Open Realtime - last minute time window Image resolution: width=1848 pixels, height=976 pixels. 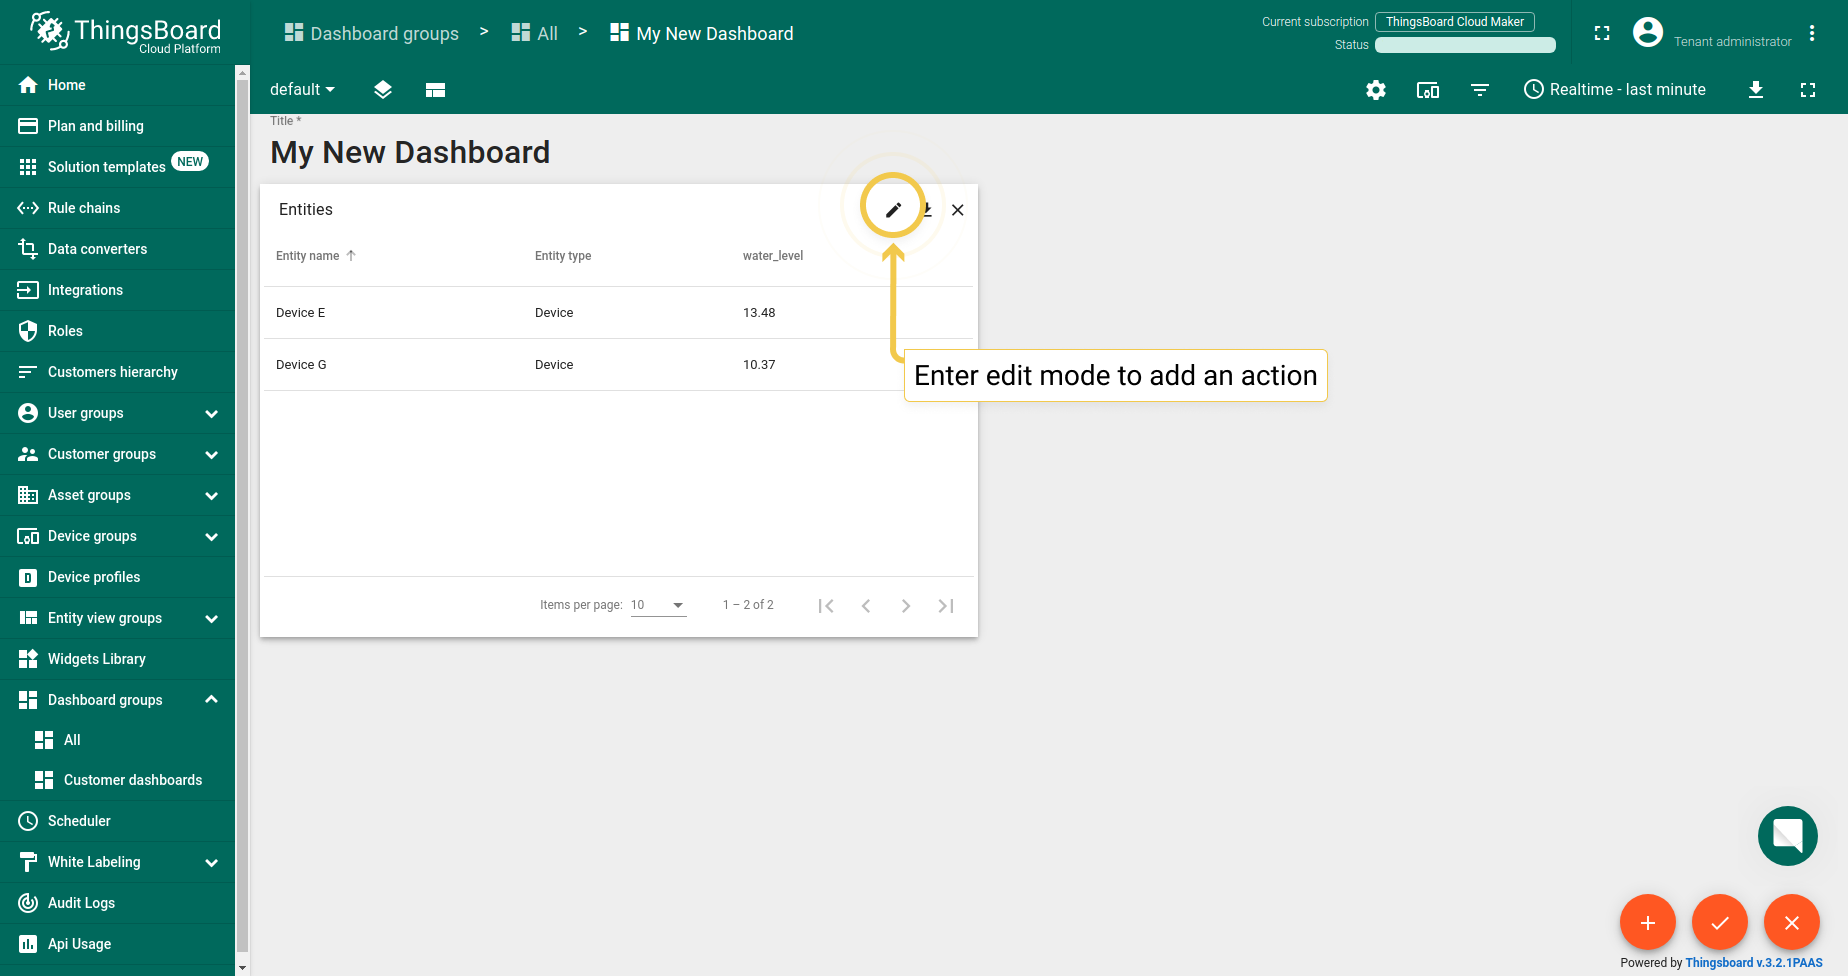pos(1614,90)
